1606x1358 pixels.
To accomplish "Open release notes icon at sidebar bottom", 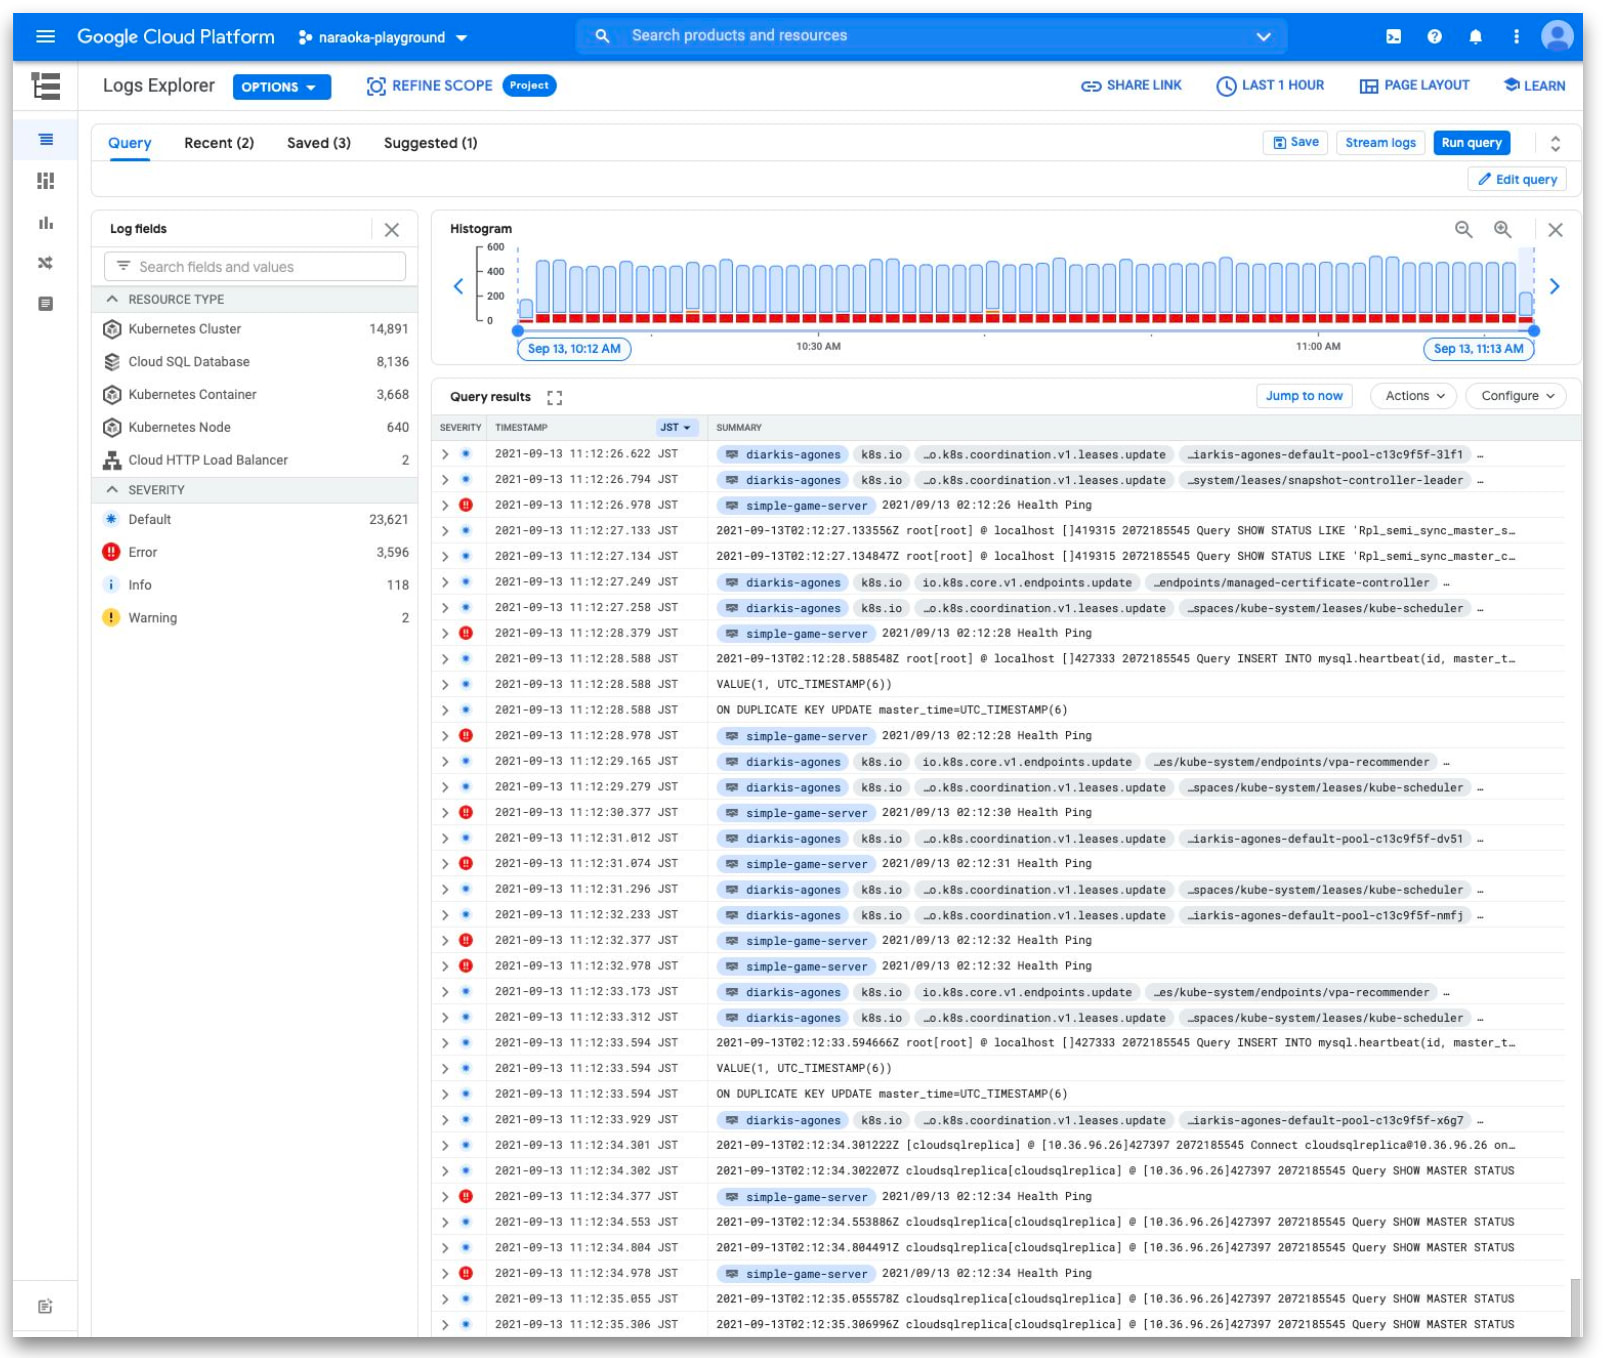I will click(46, 1306).
